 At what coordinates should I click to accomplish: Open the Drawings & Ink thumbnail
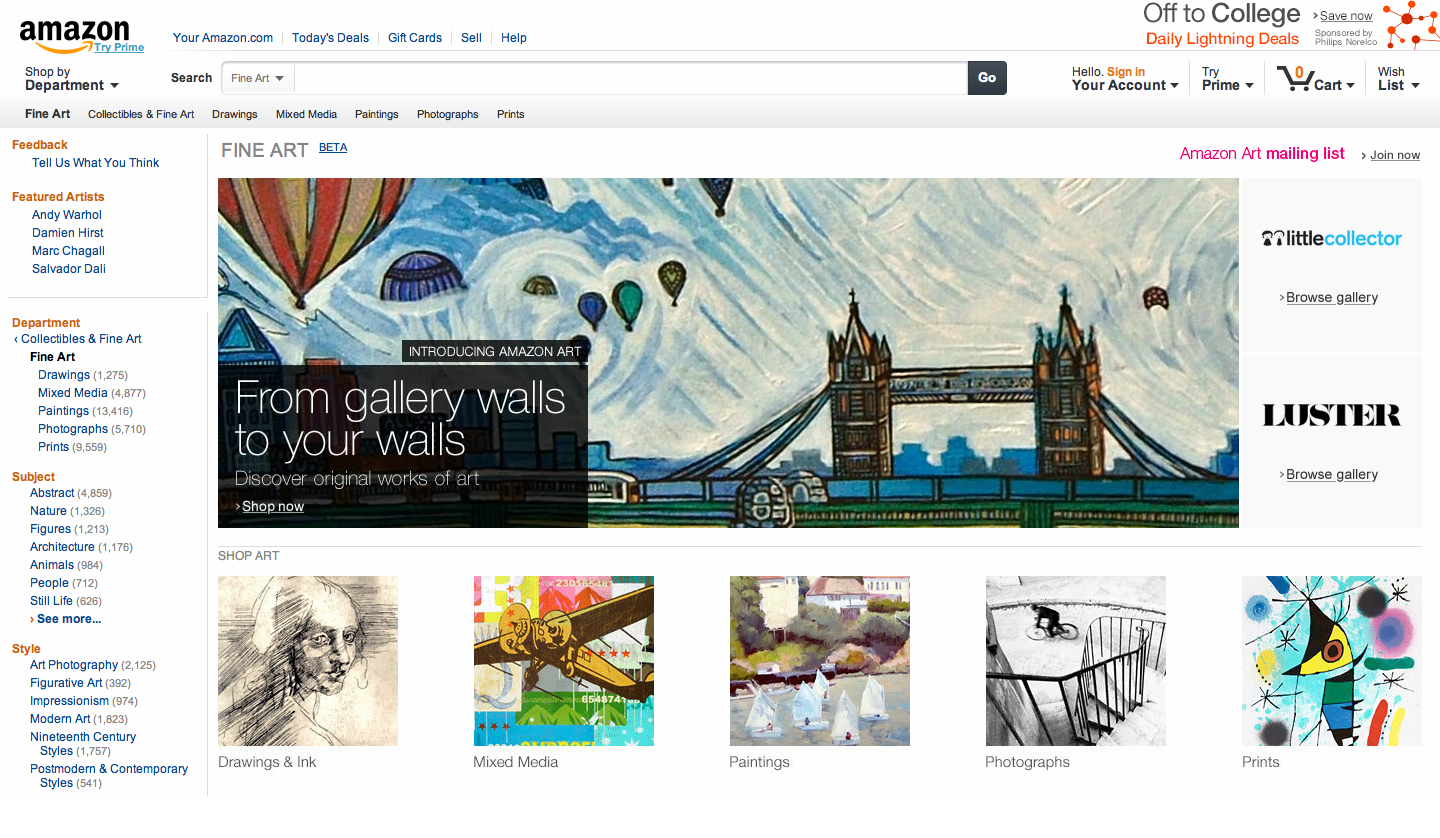tap(308, 661)
